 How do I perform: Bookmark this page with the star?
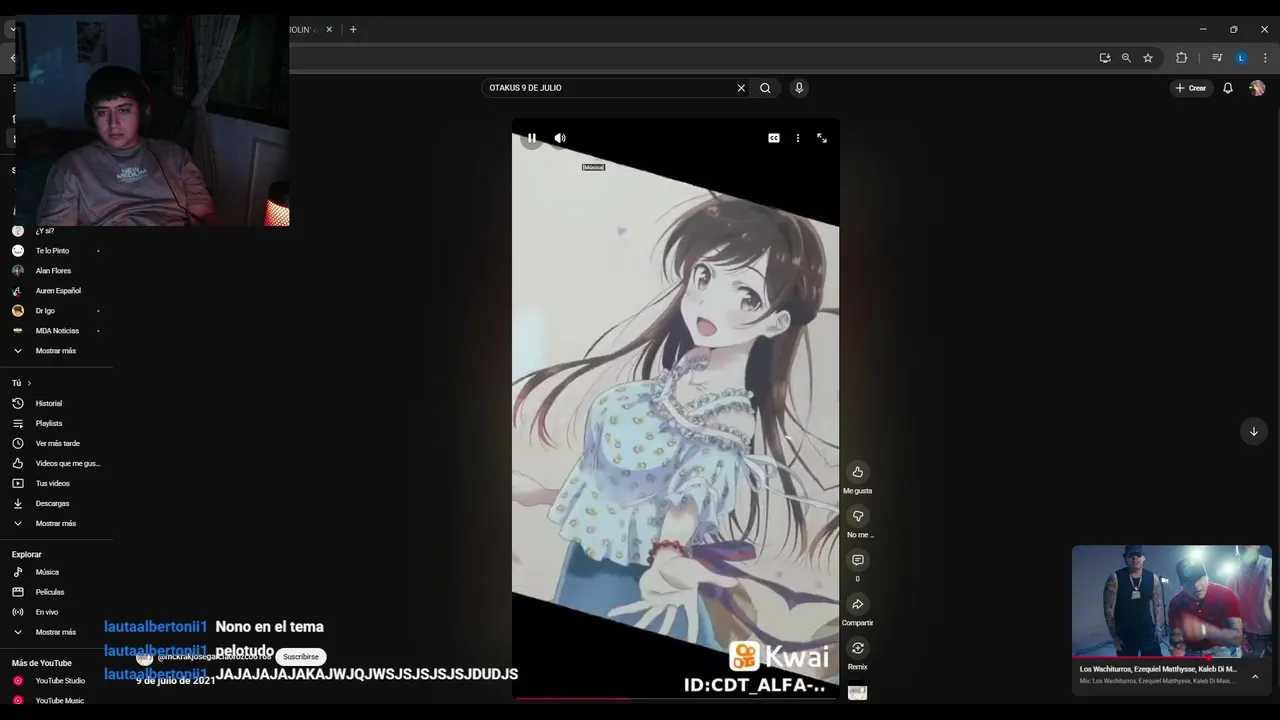[x=1148, y=58]
